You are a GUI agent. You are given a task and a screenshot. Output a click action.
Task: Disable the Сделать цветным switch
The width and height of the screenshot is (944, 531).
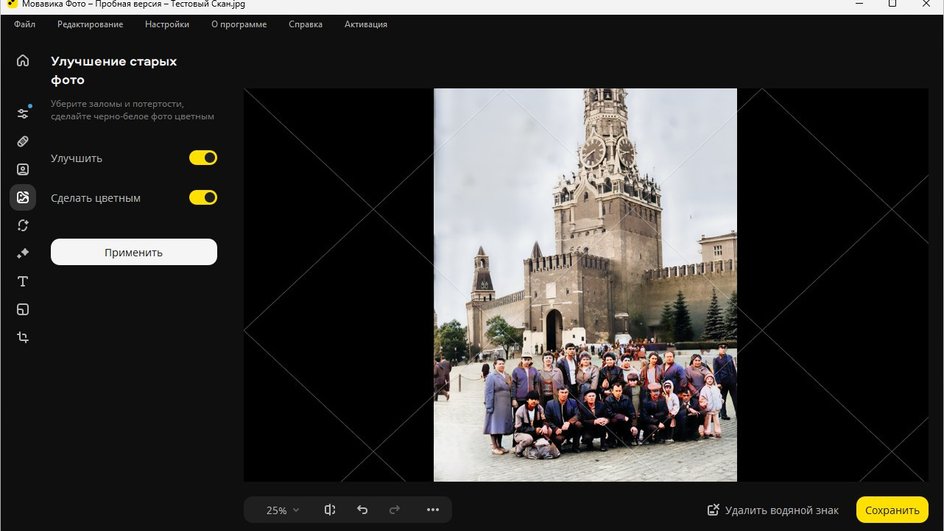click(x=203, y=197)
